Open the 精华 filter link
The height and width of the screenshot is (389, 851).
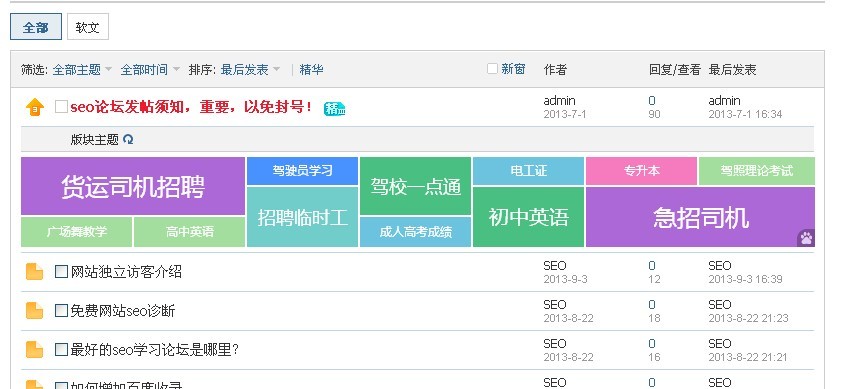tap(312, 69)
